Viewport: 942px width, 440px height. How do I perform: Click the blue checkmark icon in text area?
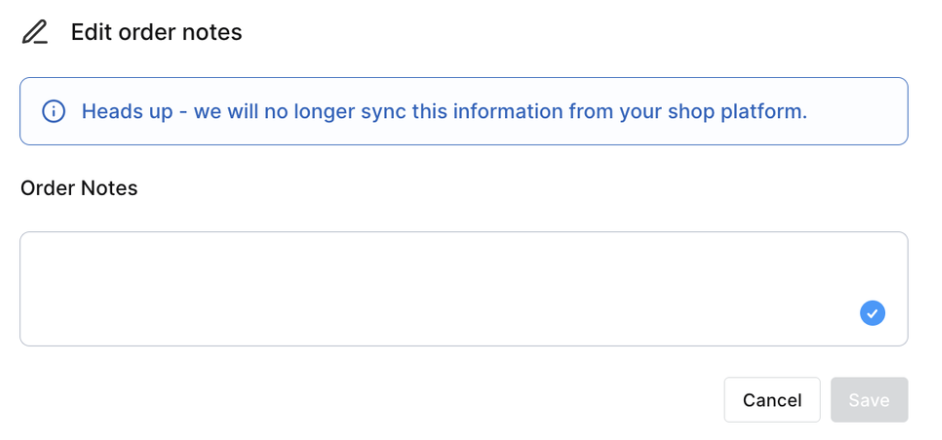[872, 314]
